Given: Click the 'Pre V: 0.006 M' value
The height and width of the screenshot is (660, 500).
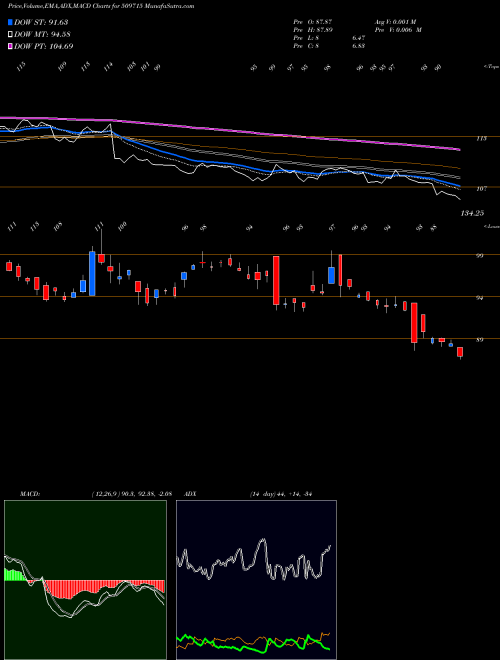Looking at the screenshot, I should [x=398, y=30].
